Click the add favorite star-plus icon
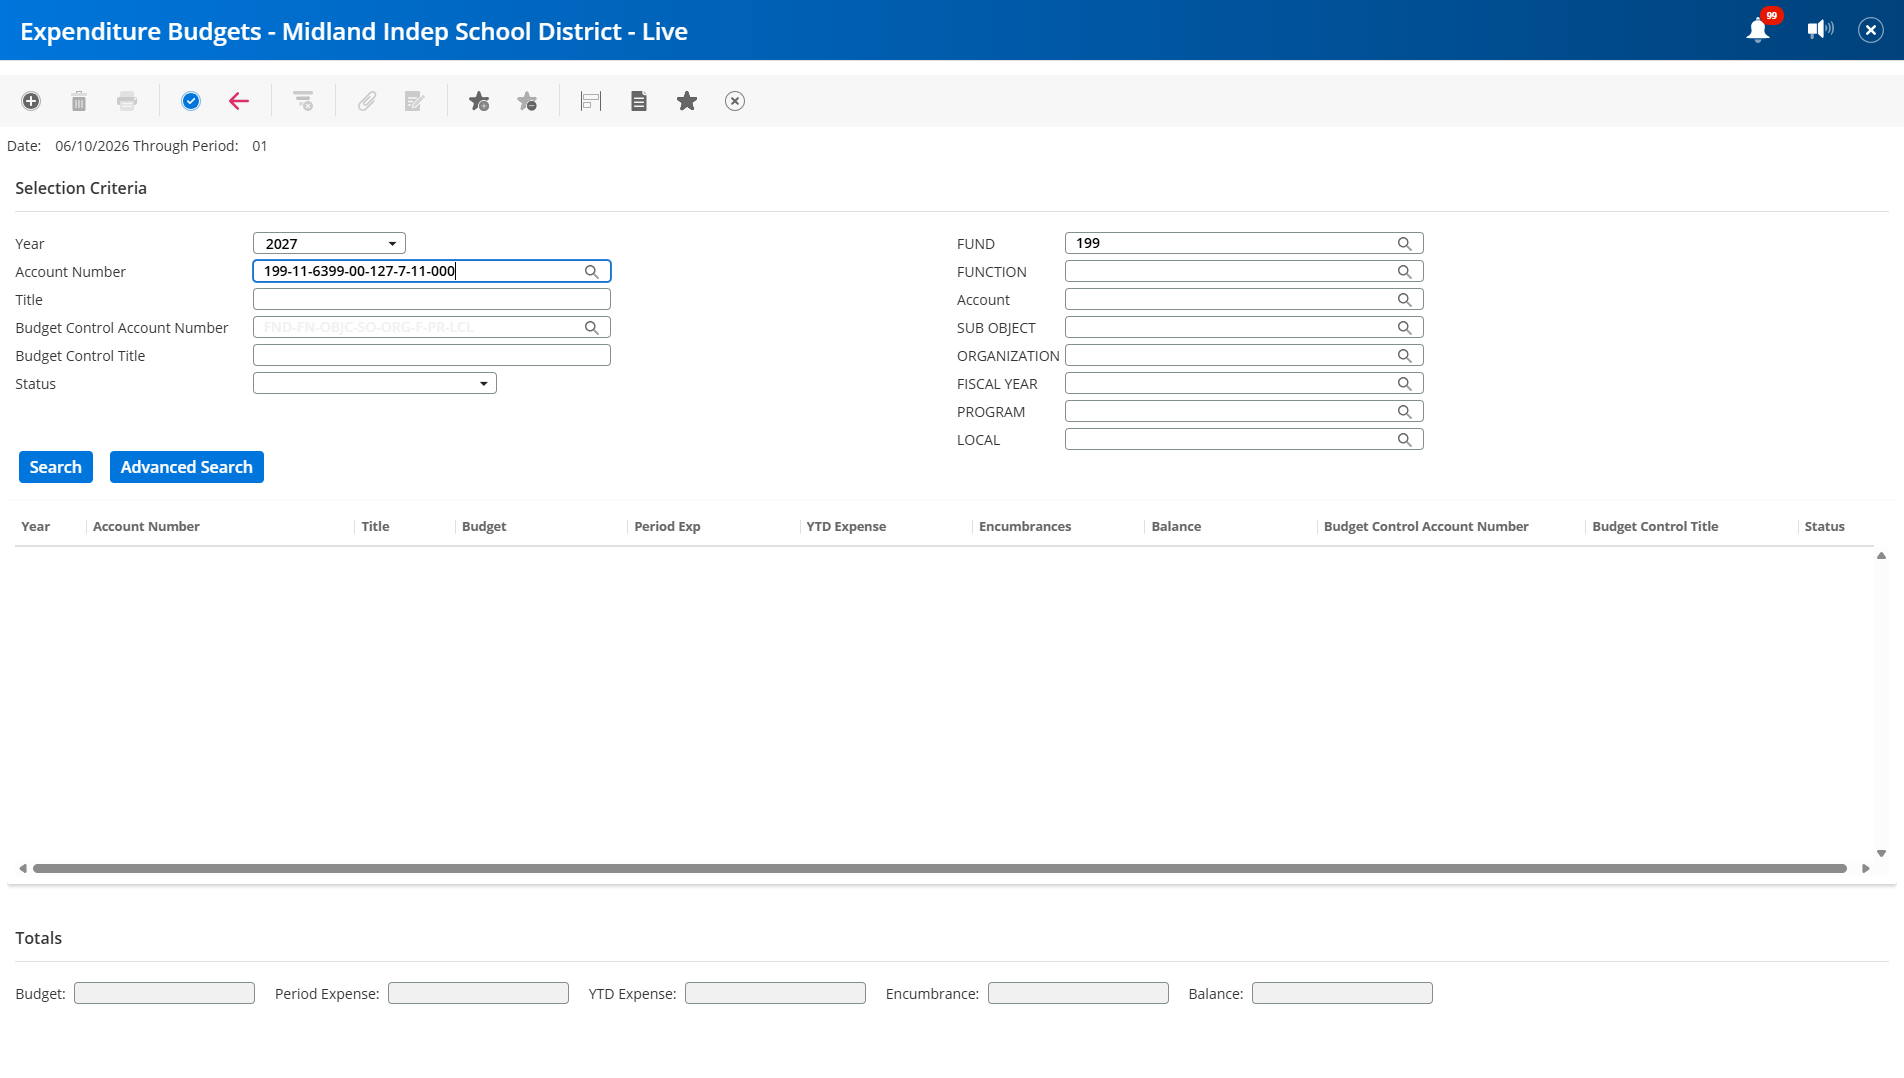1904x1078 pixels. pyautogui.click(x=479, y=101)
